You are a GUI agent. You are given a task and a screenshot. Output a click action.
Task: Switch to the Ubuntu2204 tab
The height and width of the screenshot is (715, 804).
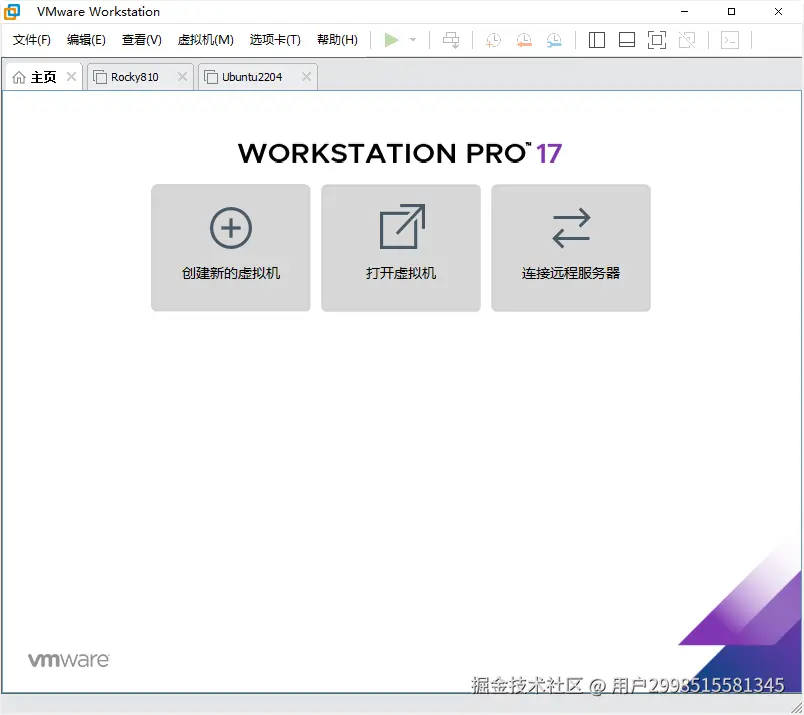(258, 77)
